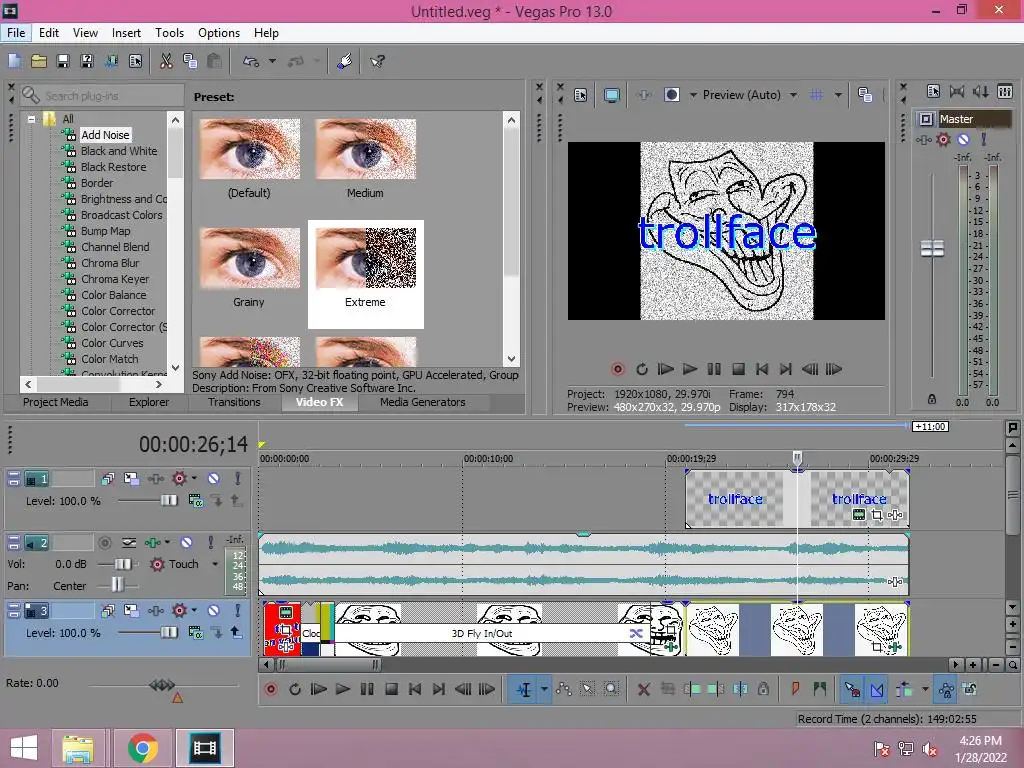This screenshot has height=768, width=1024.
Task: Click the Copy icon in main toolbar
Action: (190, 61)
